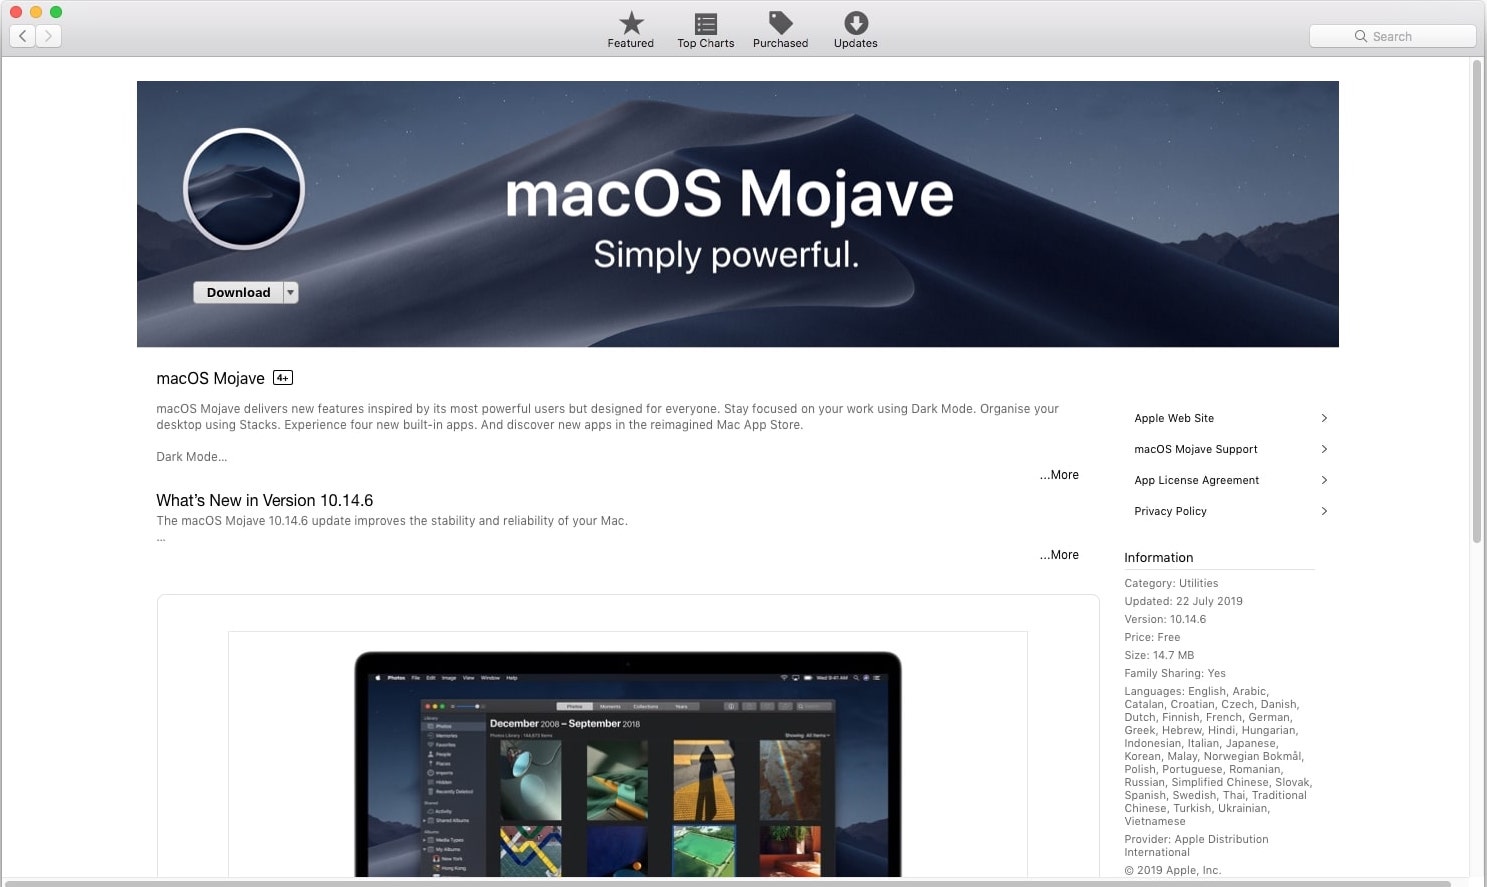The image size is (1487, 887).
Task: Open the Updates download-arrow icon
Action: coord(856,23)
